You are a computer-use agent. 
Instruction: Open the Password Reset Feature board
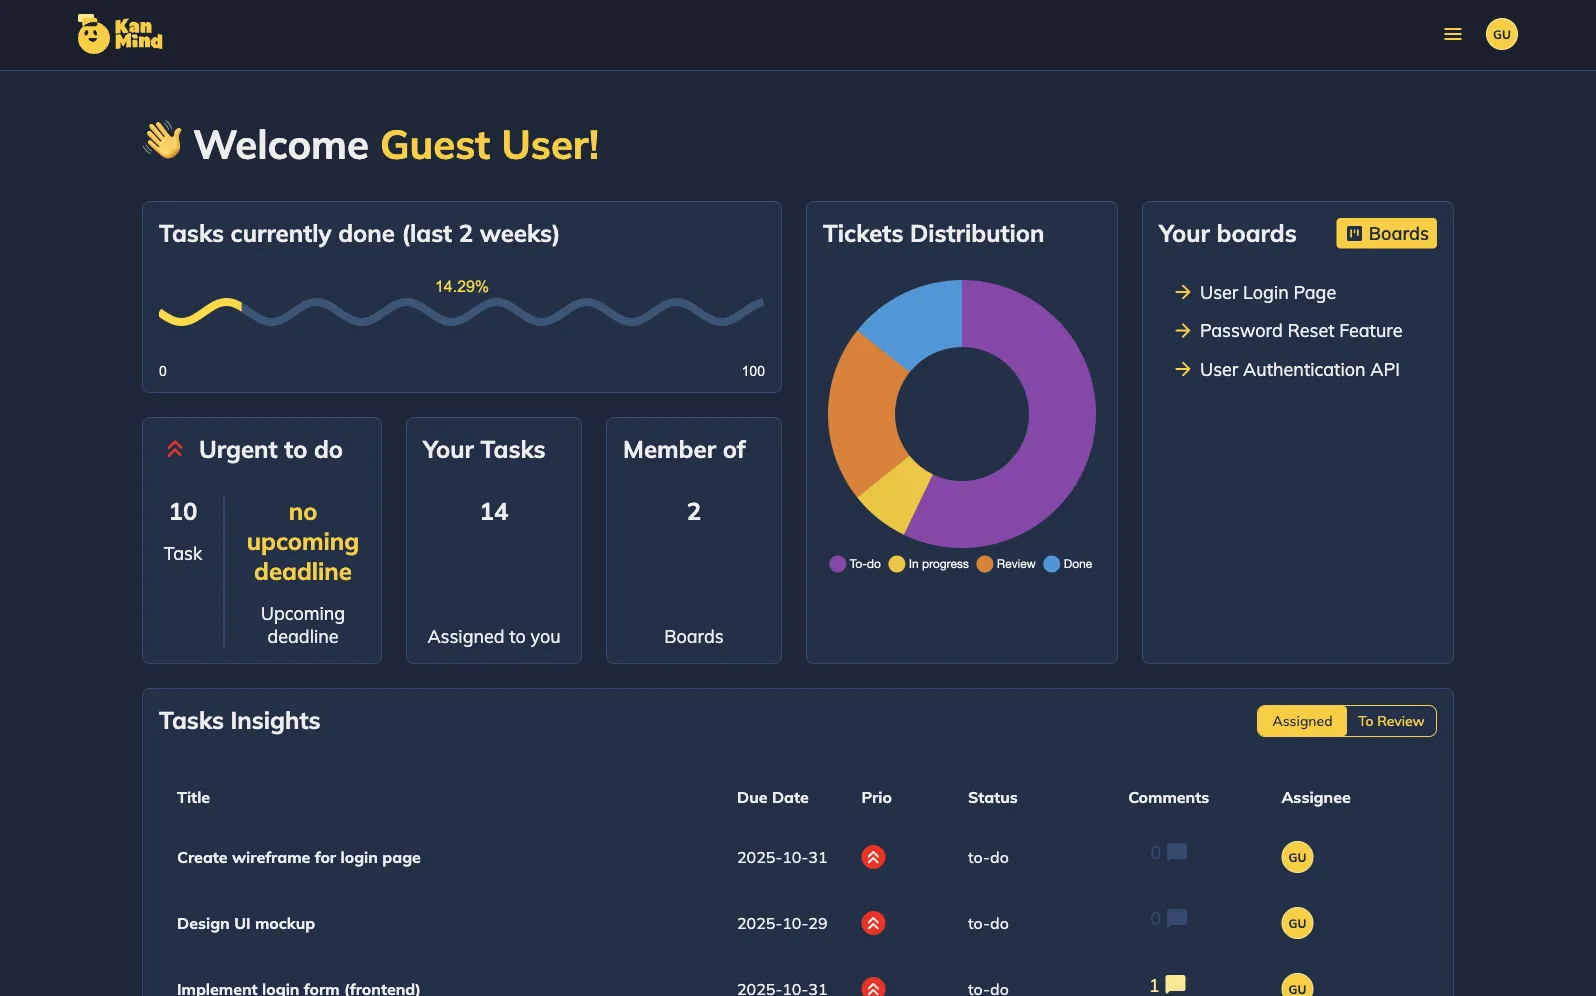(x=1300, y=331)
